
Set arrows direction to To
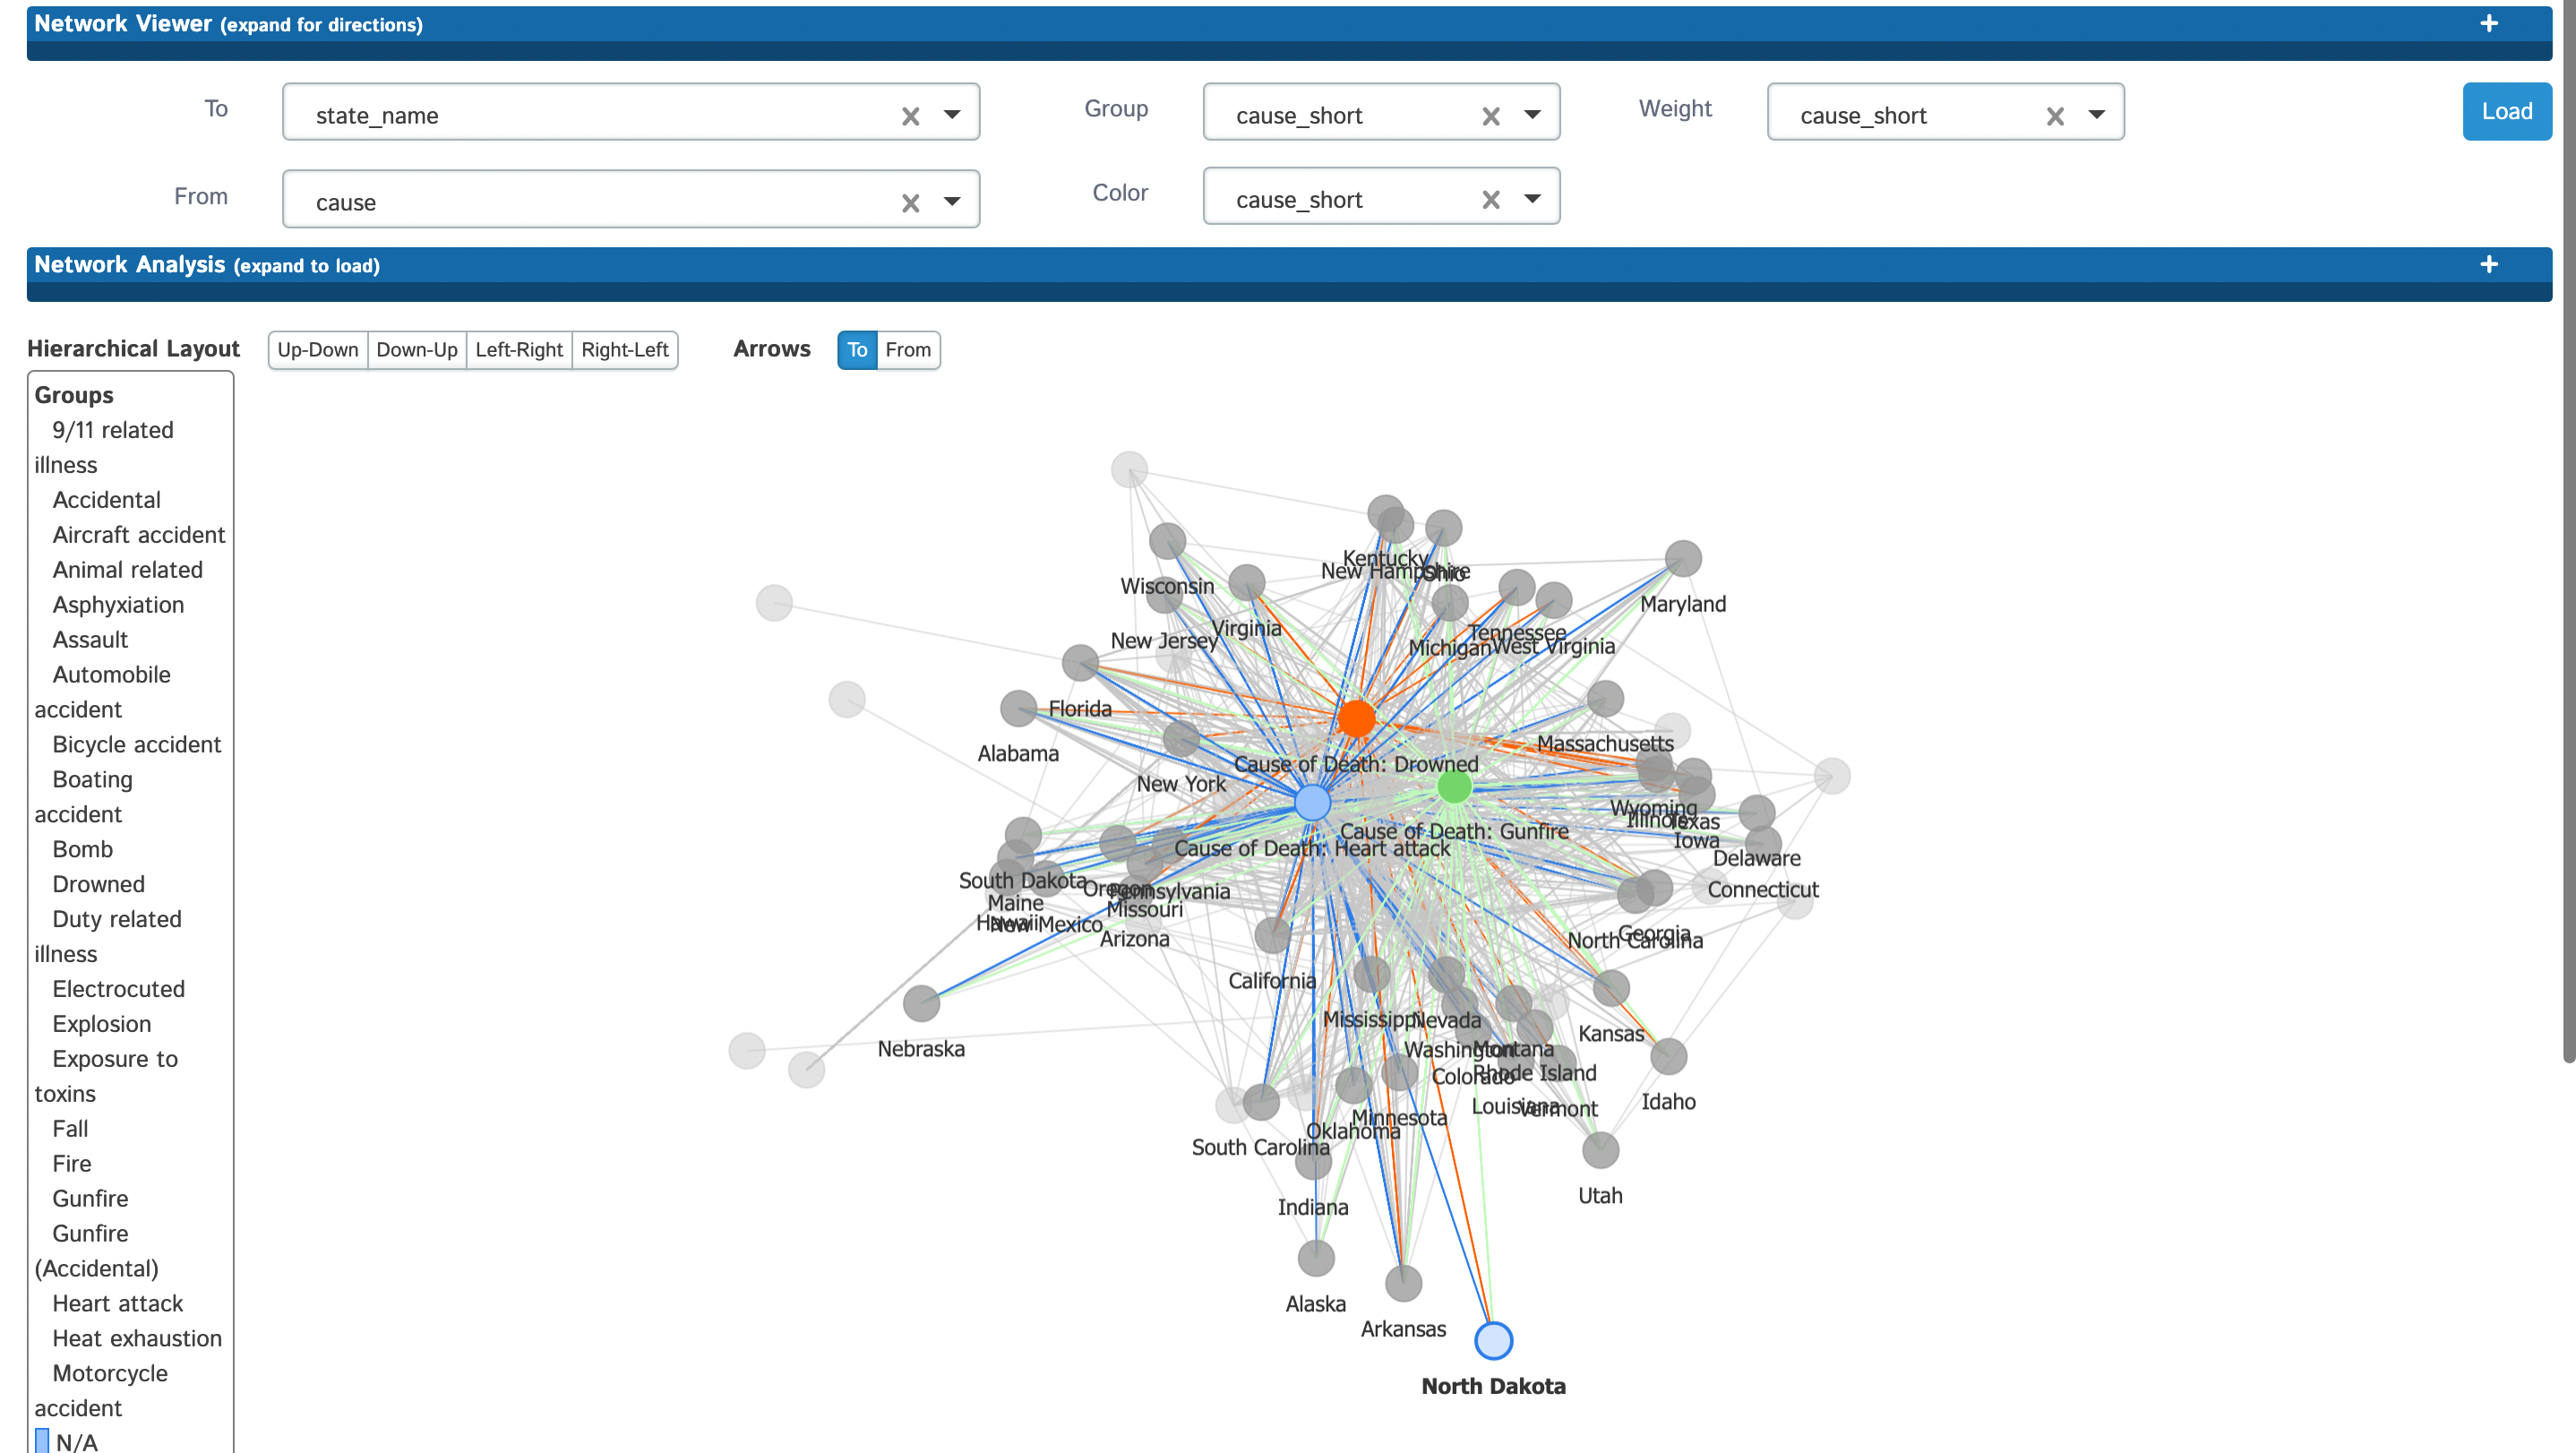857,350
